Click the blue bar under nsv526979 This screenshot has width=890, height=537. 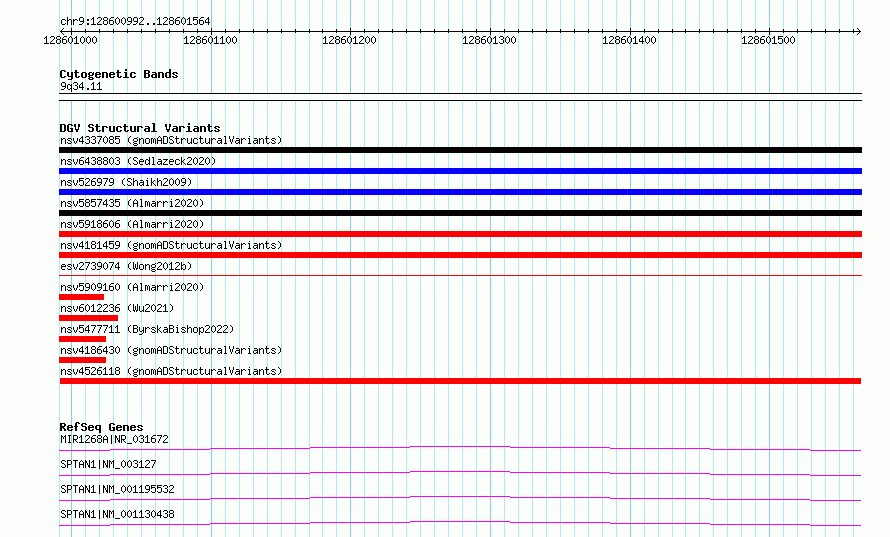pyautogui.click(x=460, y=192)
